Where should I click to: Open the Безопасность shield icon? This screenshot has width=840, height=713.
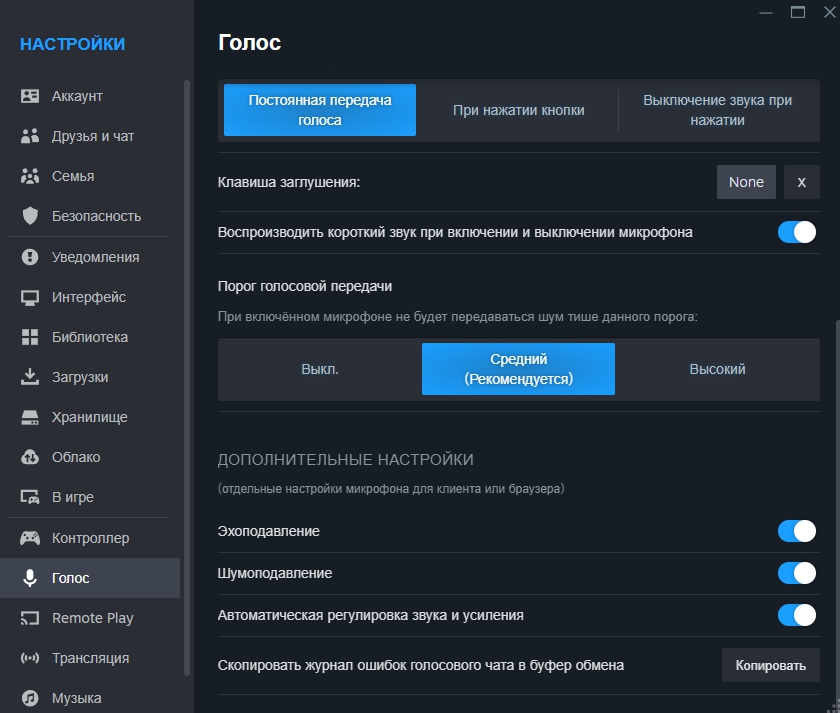30,216
